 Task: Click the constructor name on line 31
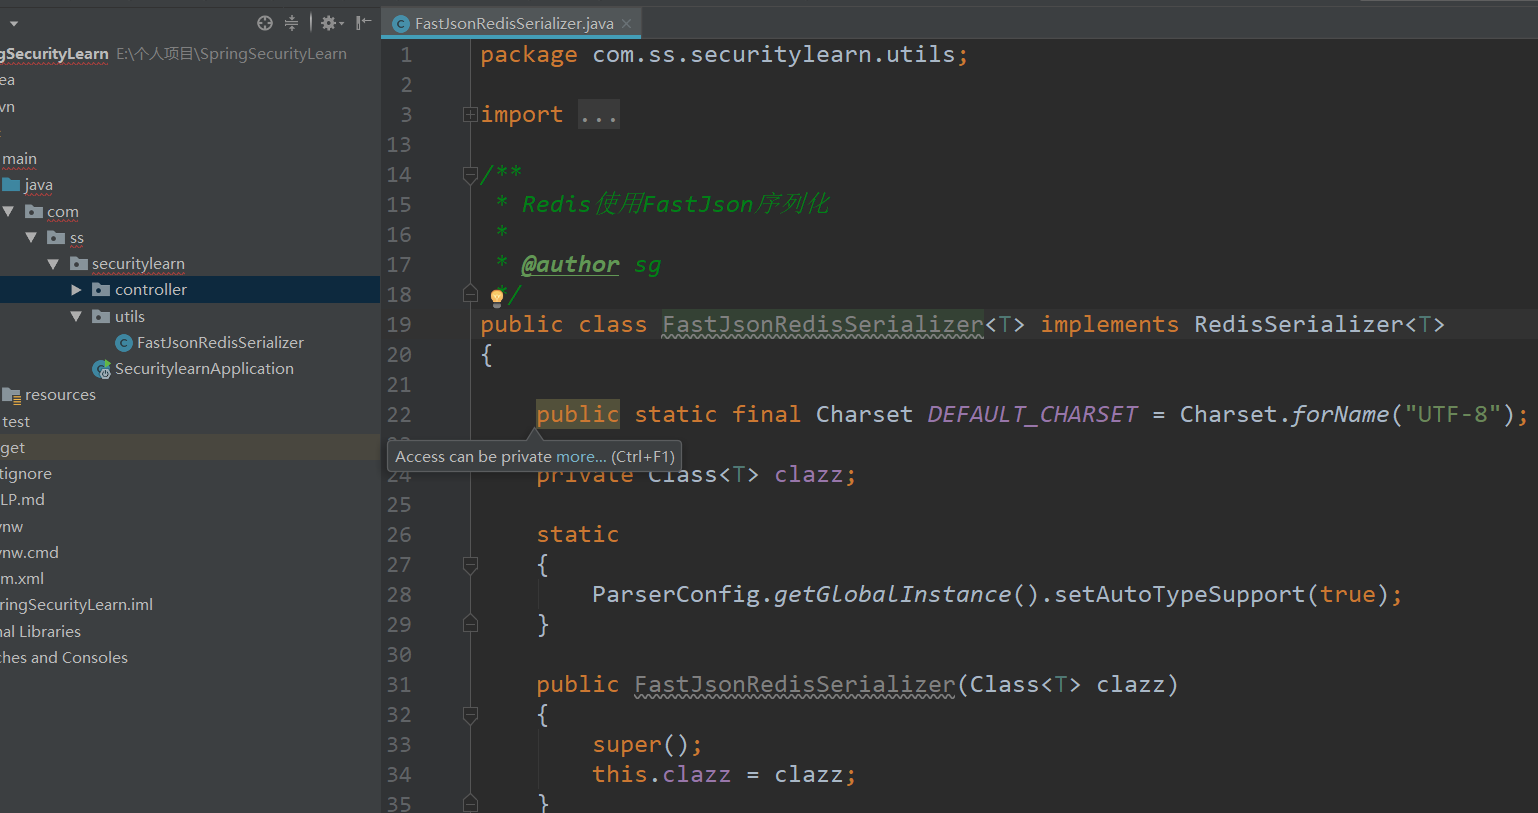click(795, 684)
